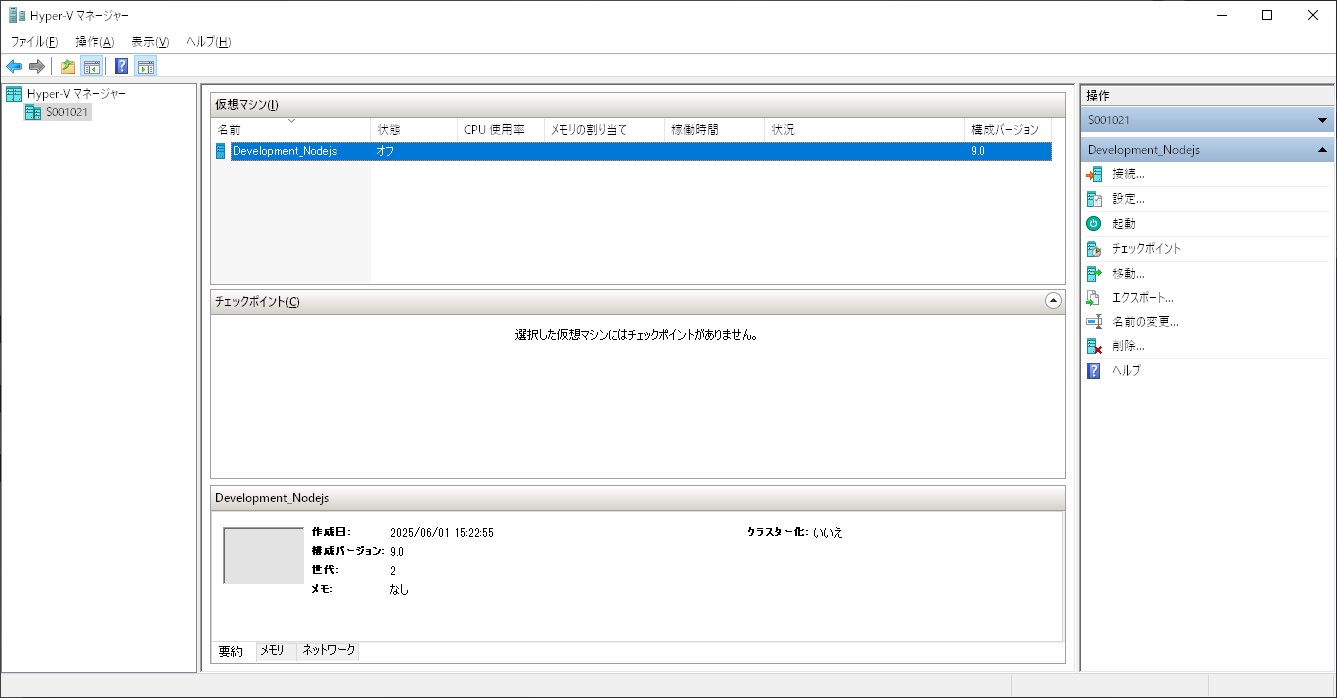This screenshot has height=698, width=1337.
Task: Select the S001021 server tree node
Action: pos(67,112)
